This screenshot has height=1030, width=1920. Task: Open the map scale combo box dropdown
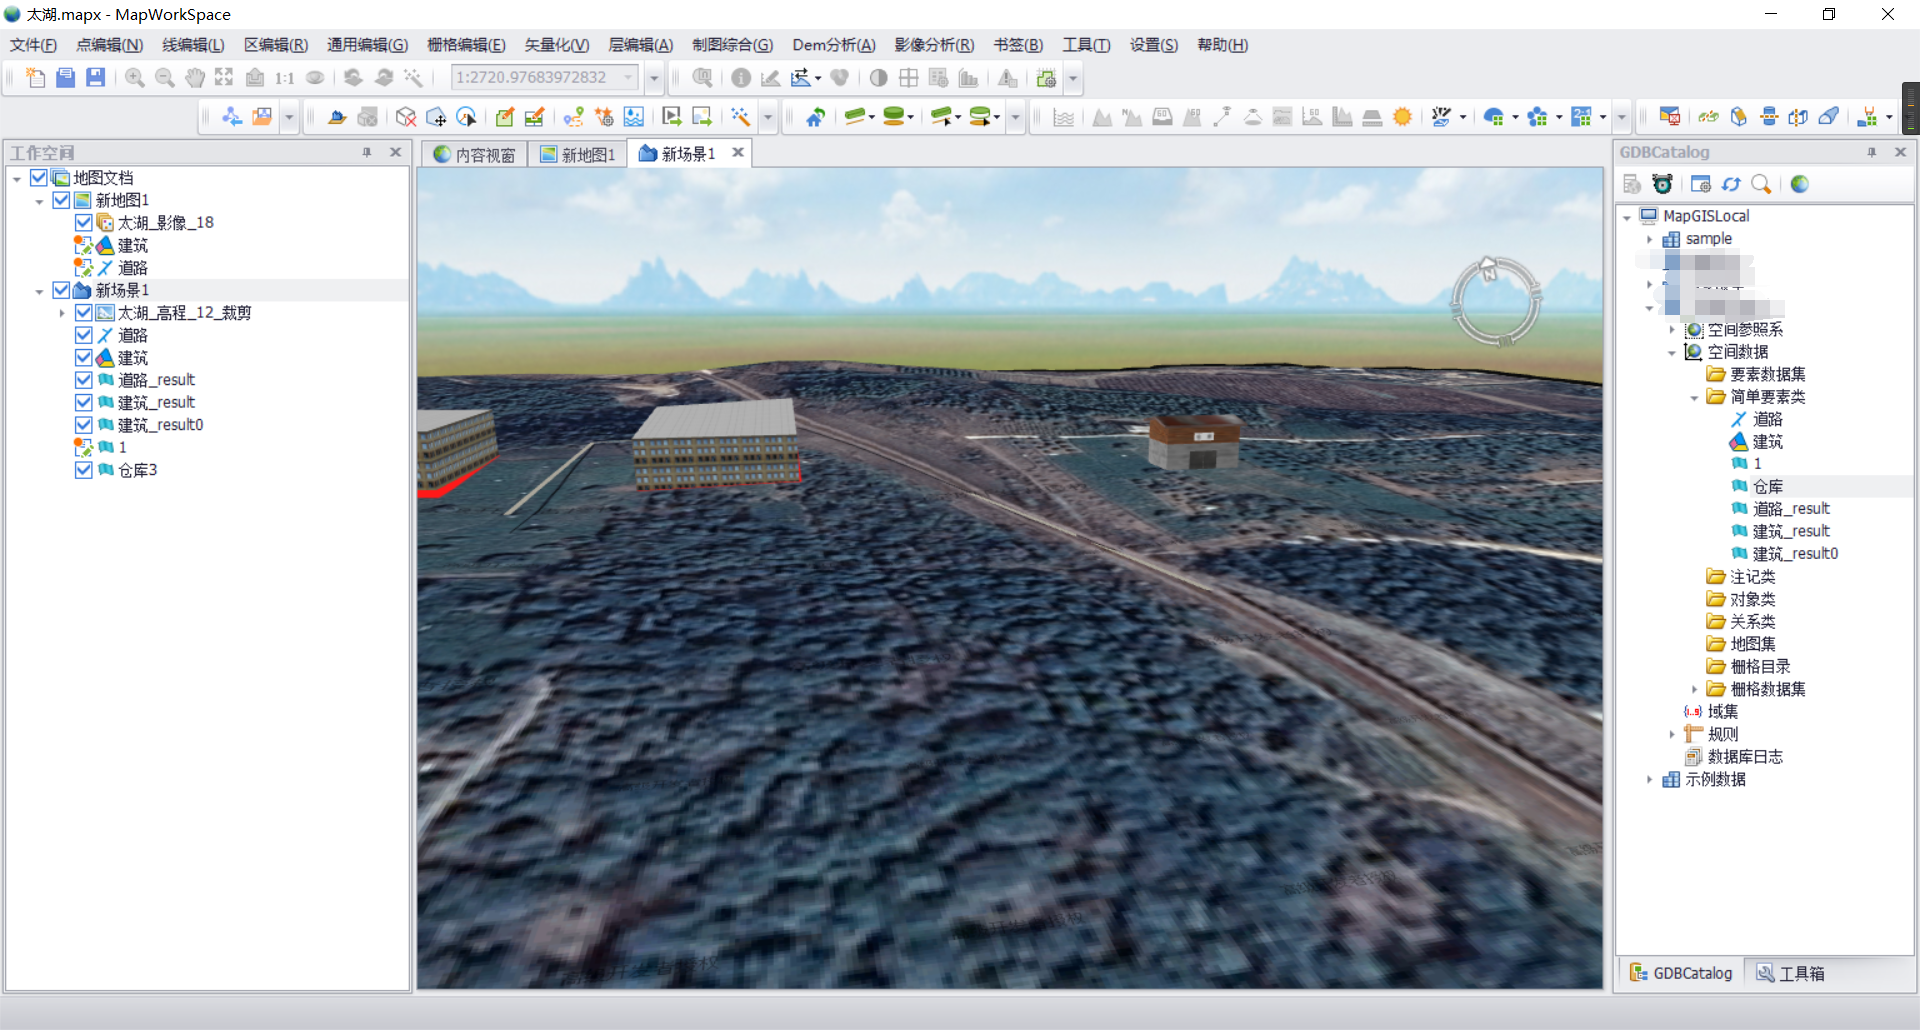(x=629, y=78)
